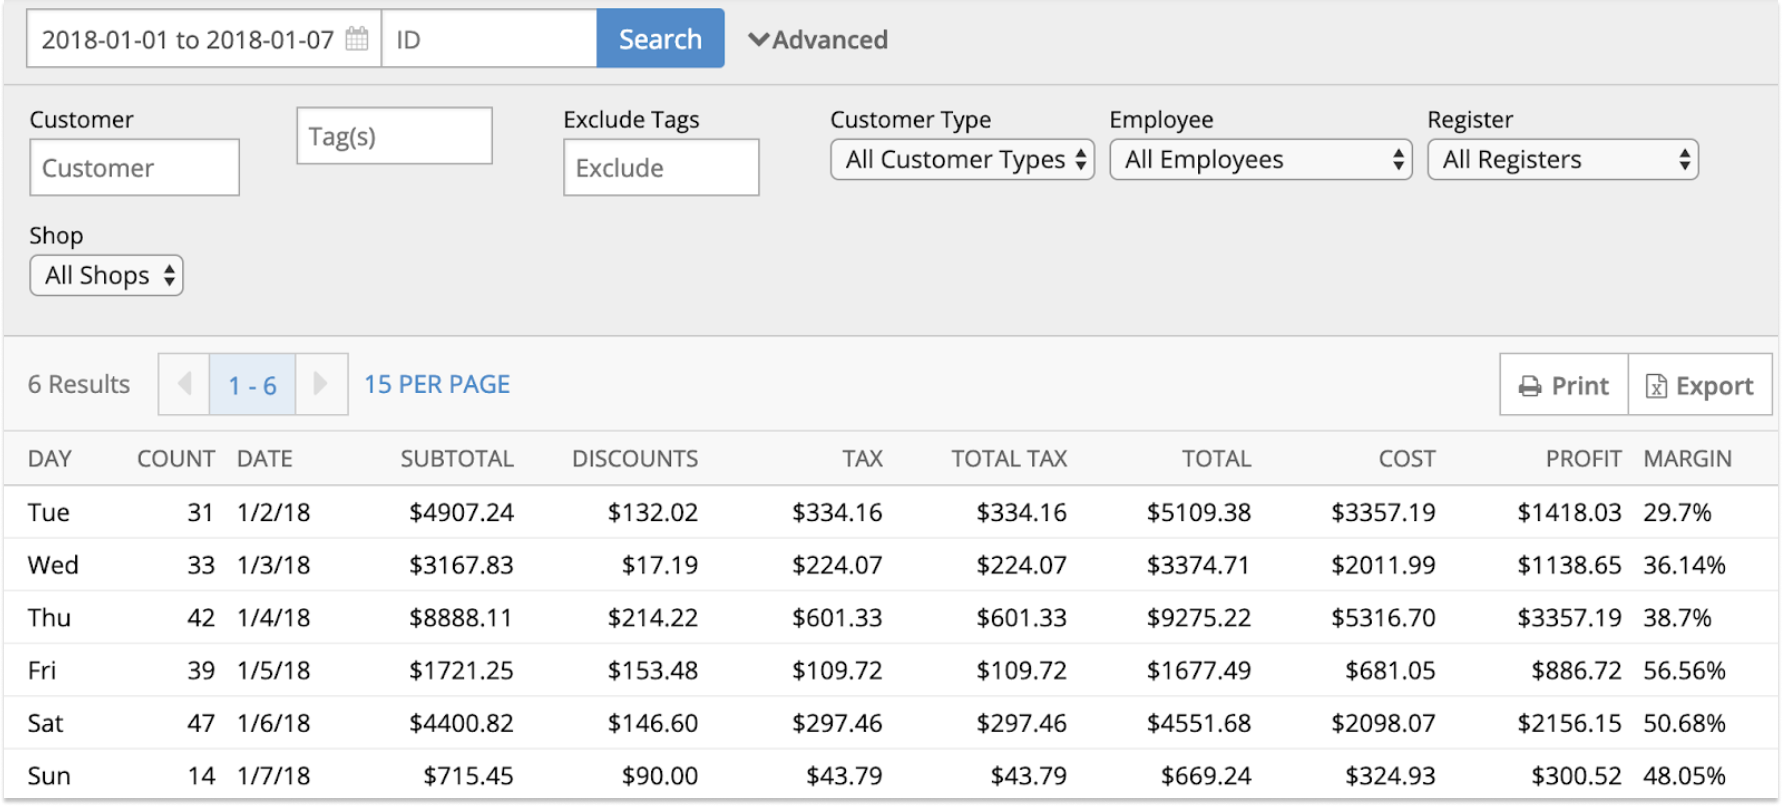This screenshot has width=1782, height=806.
Task: Click the 6 Results count text
Action: pos(79,384)
